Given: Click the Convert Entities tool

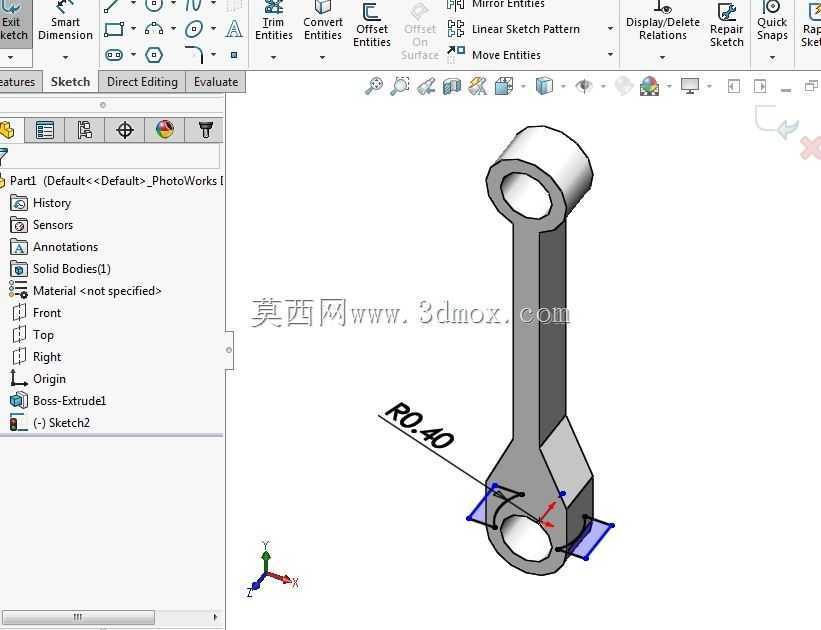Looking at the screenshot, I should click(x=323, y=22).
